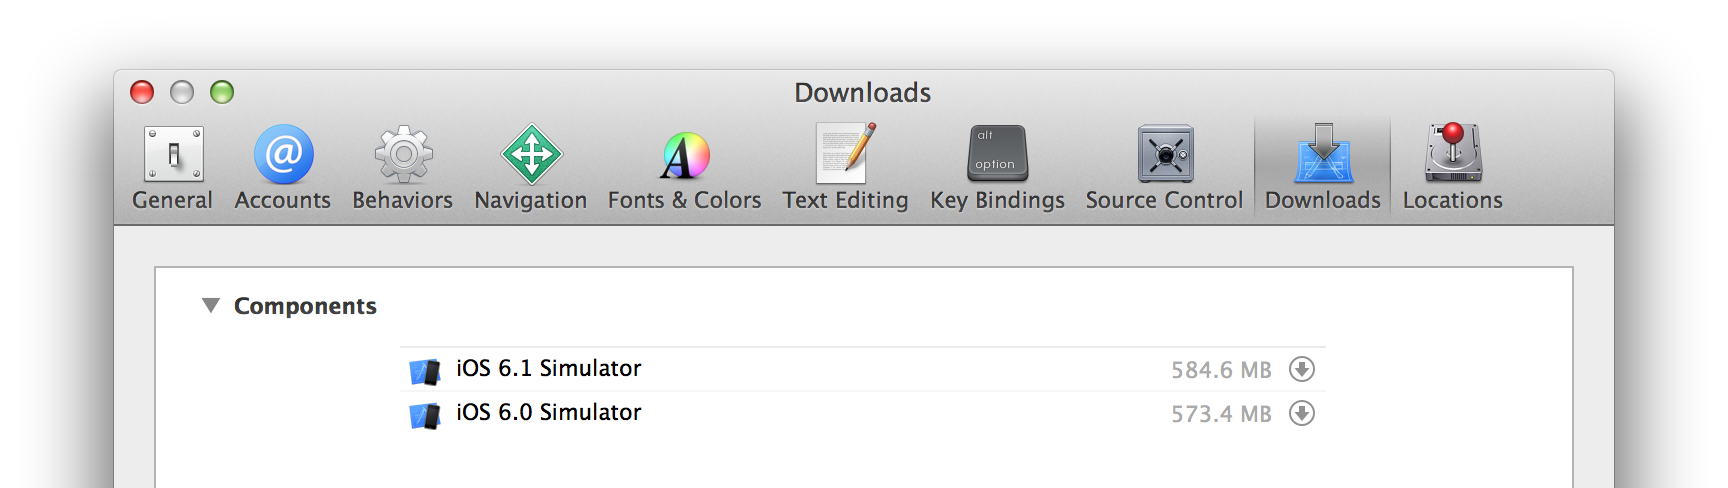Select the iOS 6.1 Simulator row
Viewport: 1728px width, 488px height.
point(863,369)
